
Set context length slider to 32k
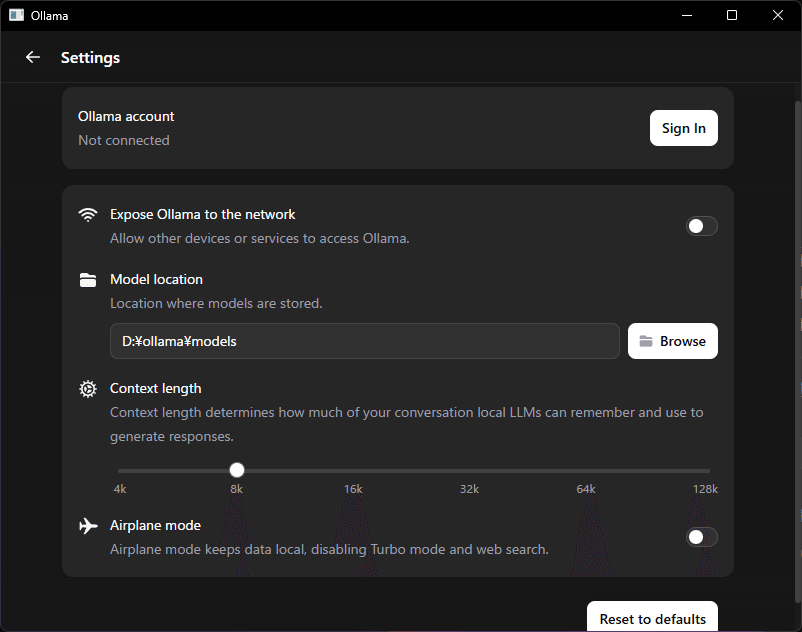(x=469, y=470)
